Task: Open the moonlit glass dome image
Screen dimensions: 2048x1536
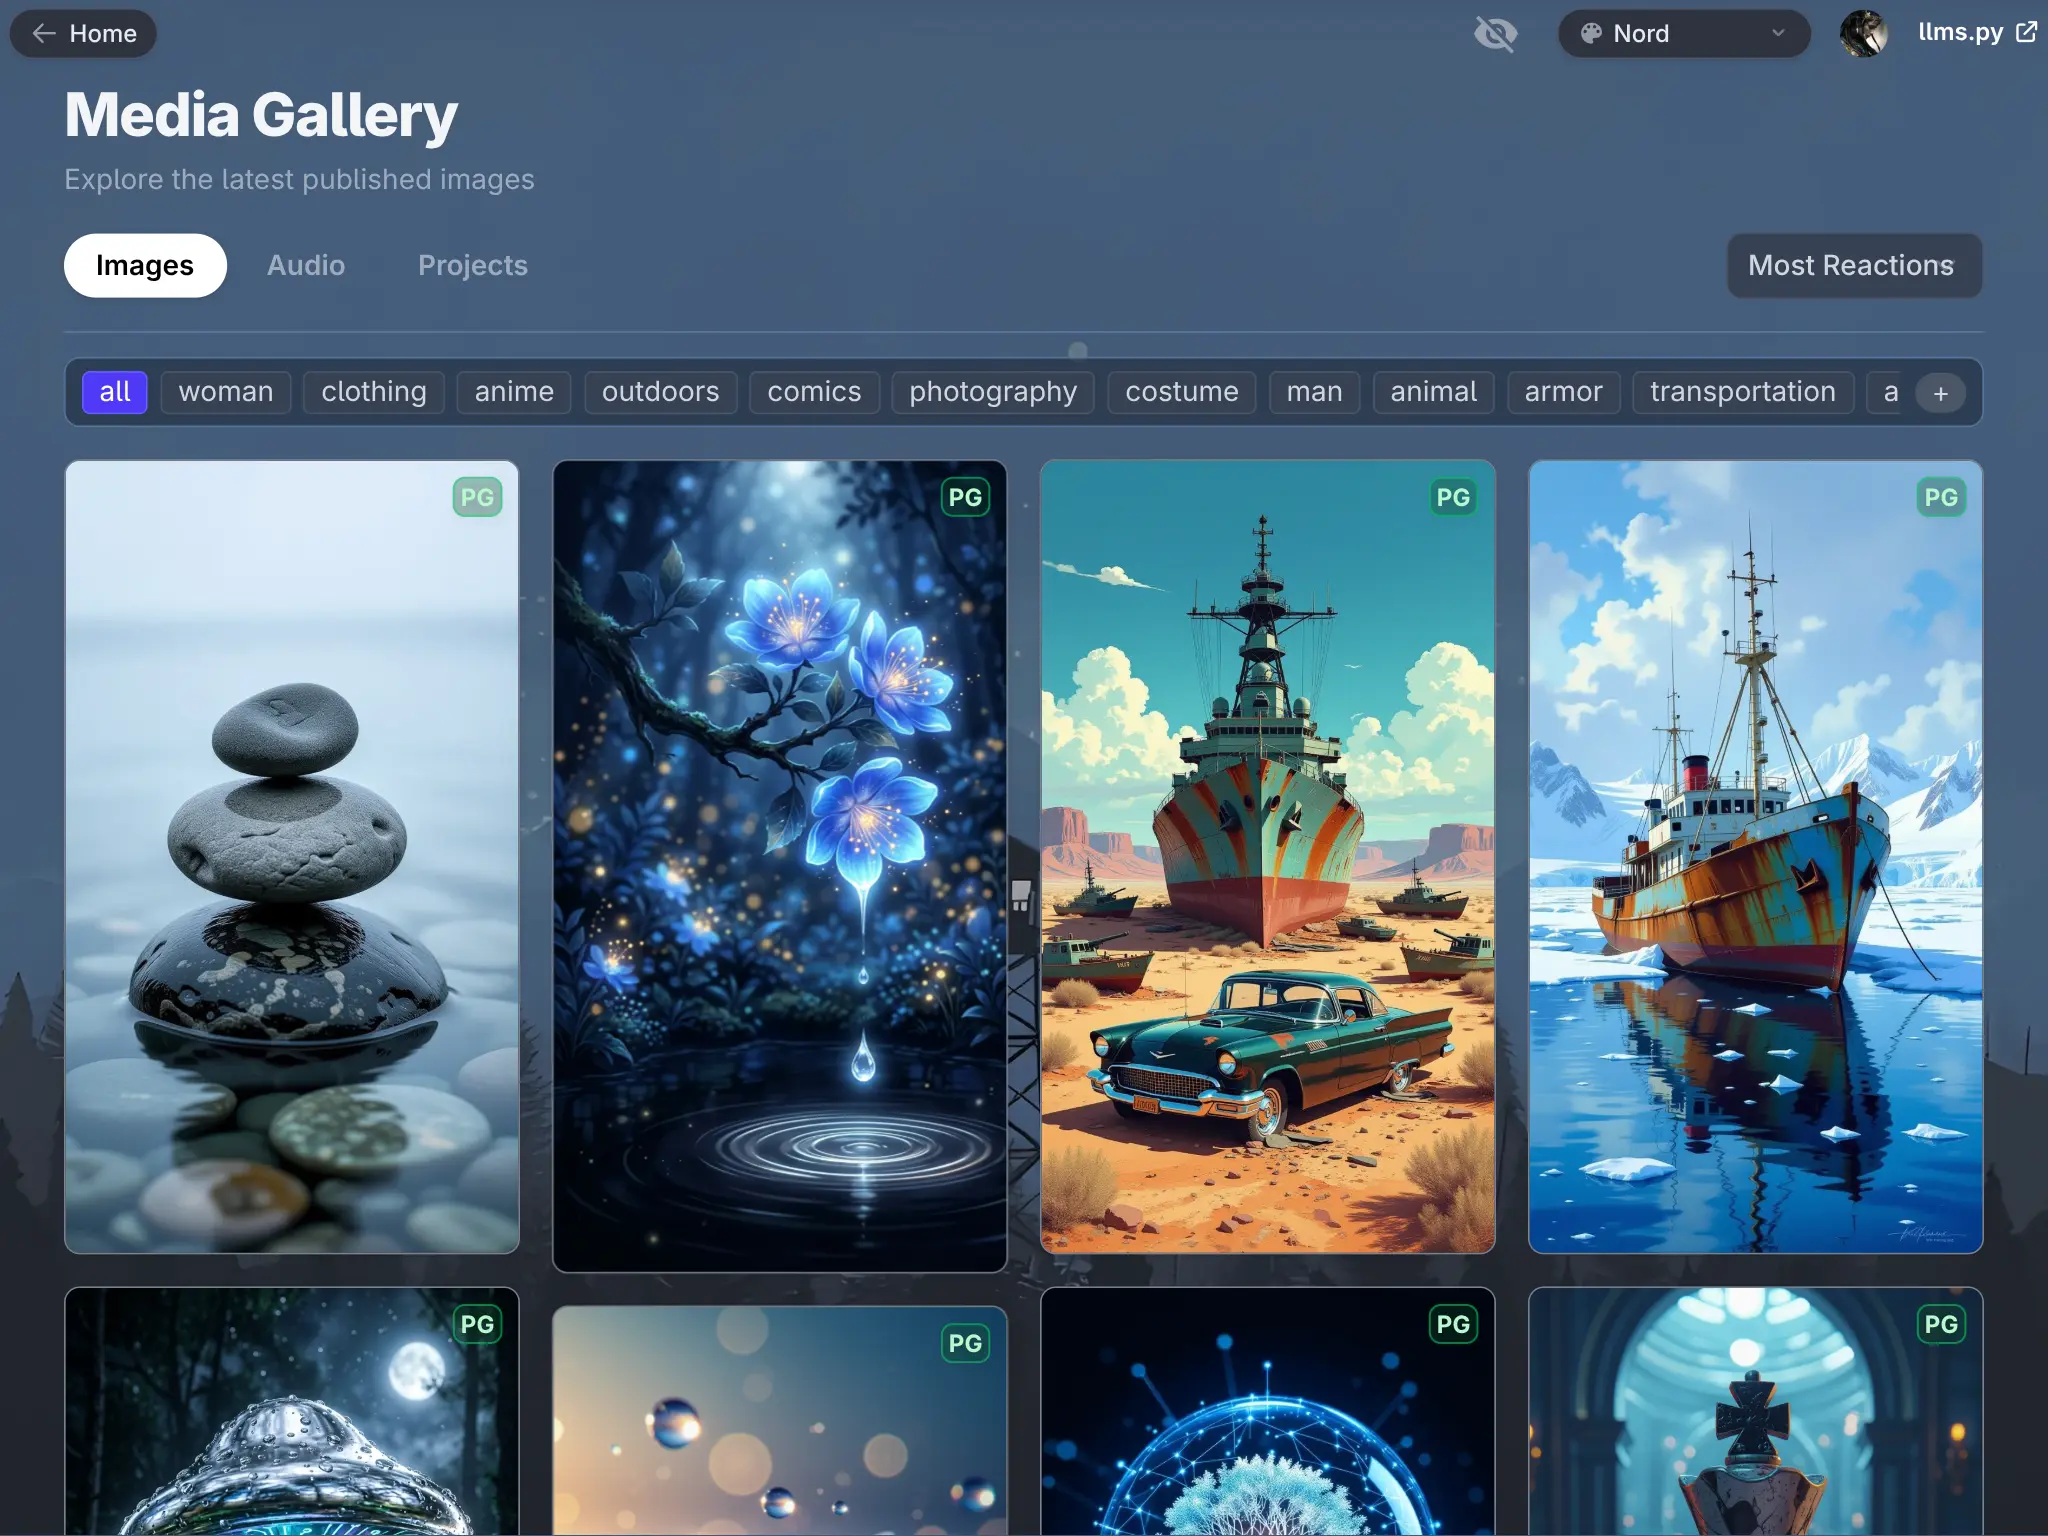Action: (x=292, y=1412)
